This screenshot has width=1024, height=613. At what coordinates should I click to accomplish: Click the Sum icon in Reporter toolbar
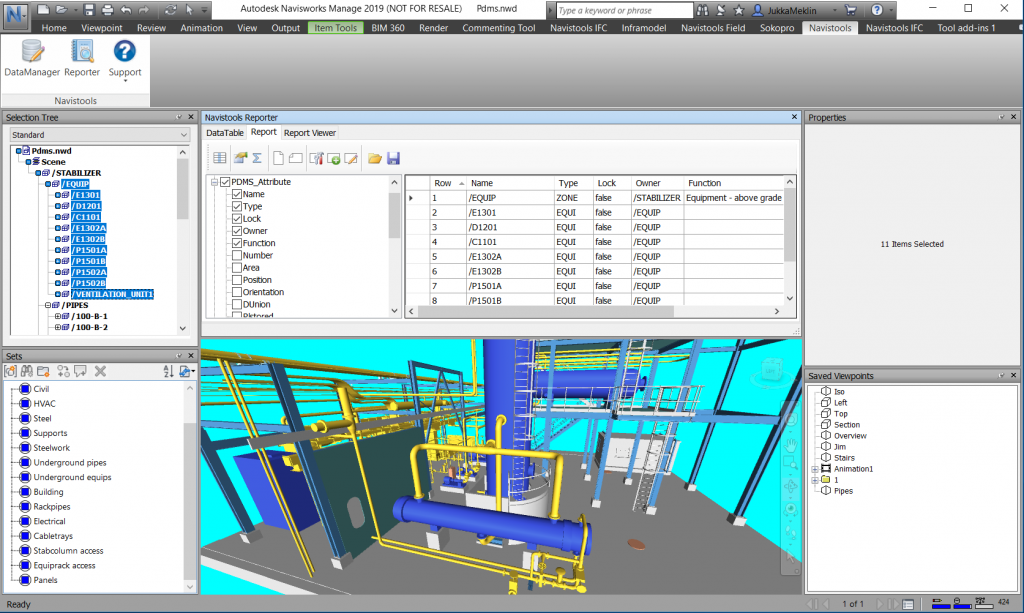(x=257, y=157)
